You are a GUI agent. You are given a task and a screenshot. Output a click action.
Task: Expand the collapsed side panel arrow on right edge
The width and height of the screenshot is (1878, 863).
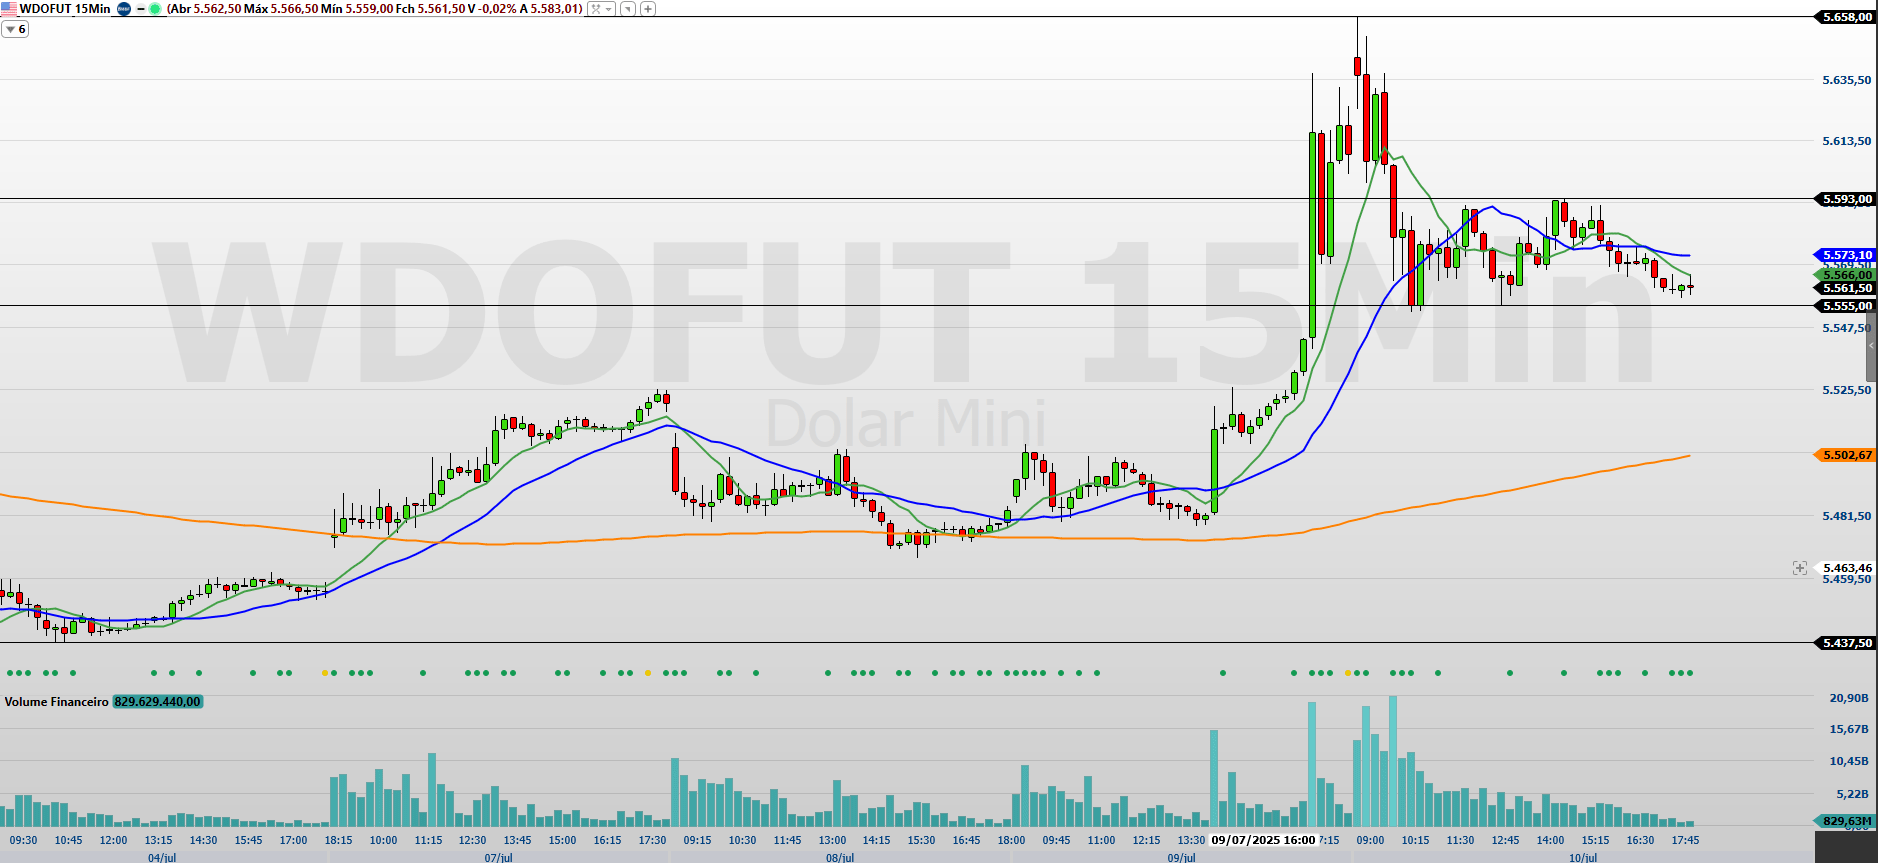click(x=1871, y=346)
